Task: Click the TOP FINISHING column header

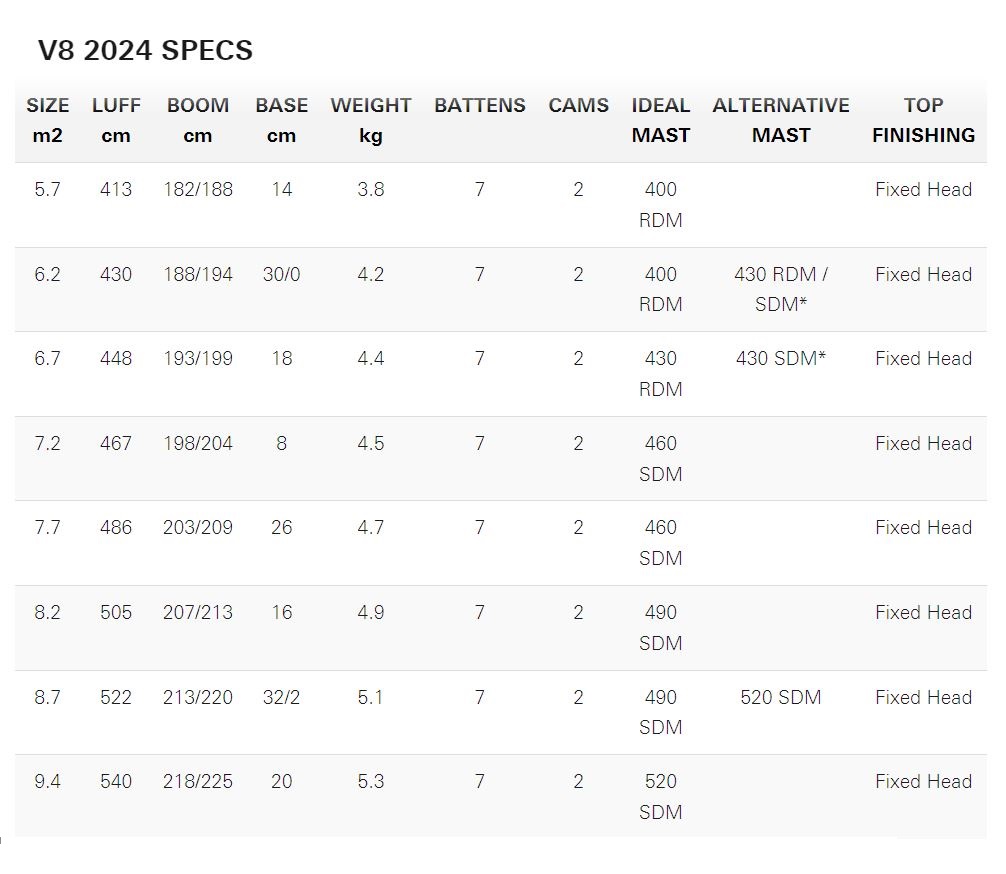Action: (923, 120)
